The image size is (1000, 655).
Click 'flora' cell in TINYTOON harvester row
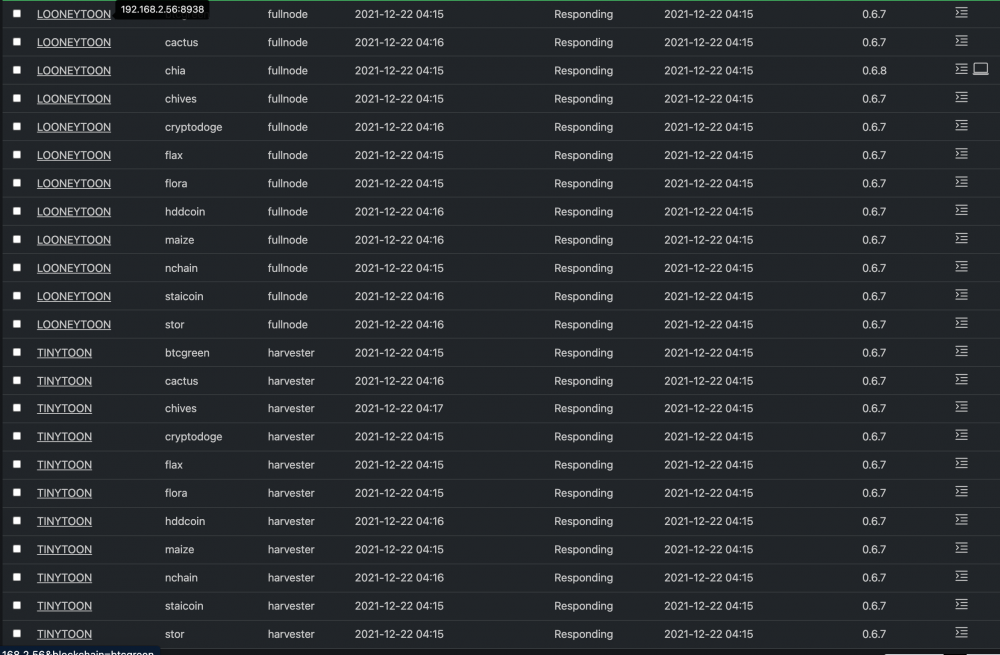point(176,493)
